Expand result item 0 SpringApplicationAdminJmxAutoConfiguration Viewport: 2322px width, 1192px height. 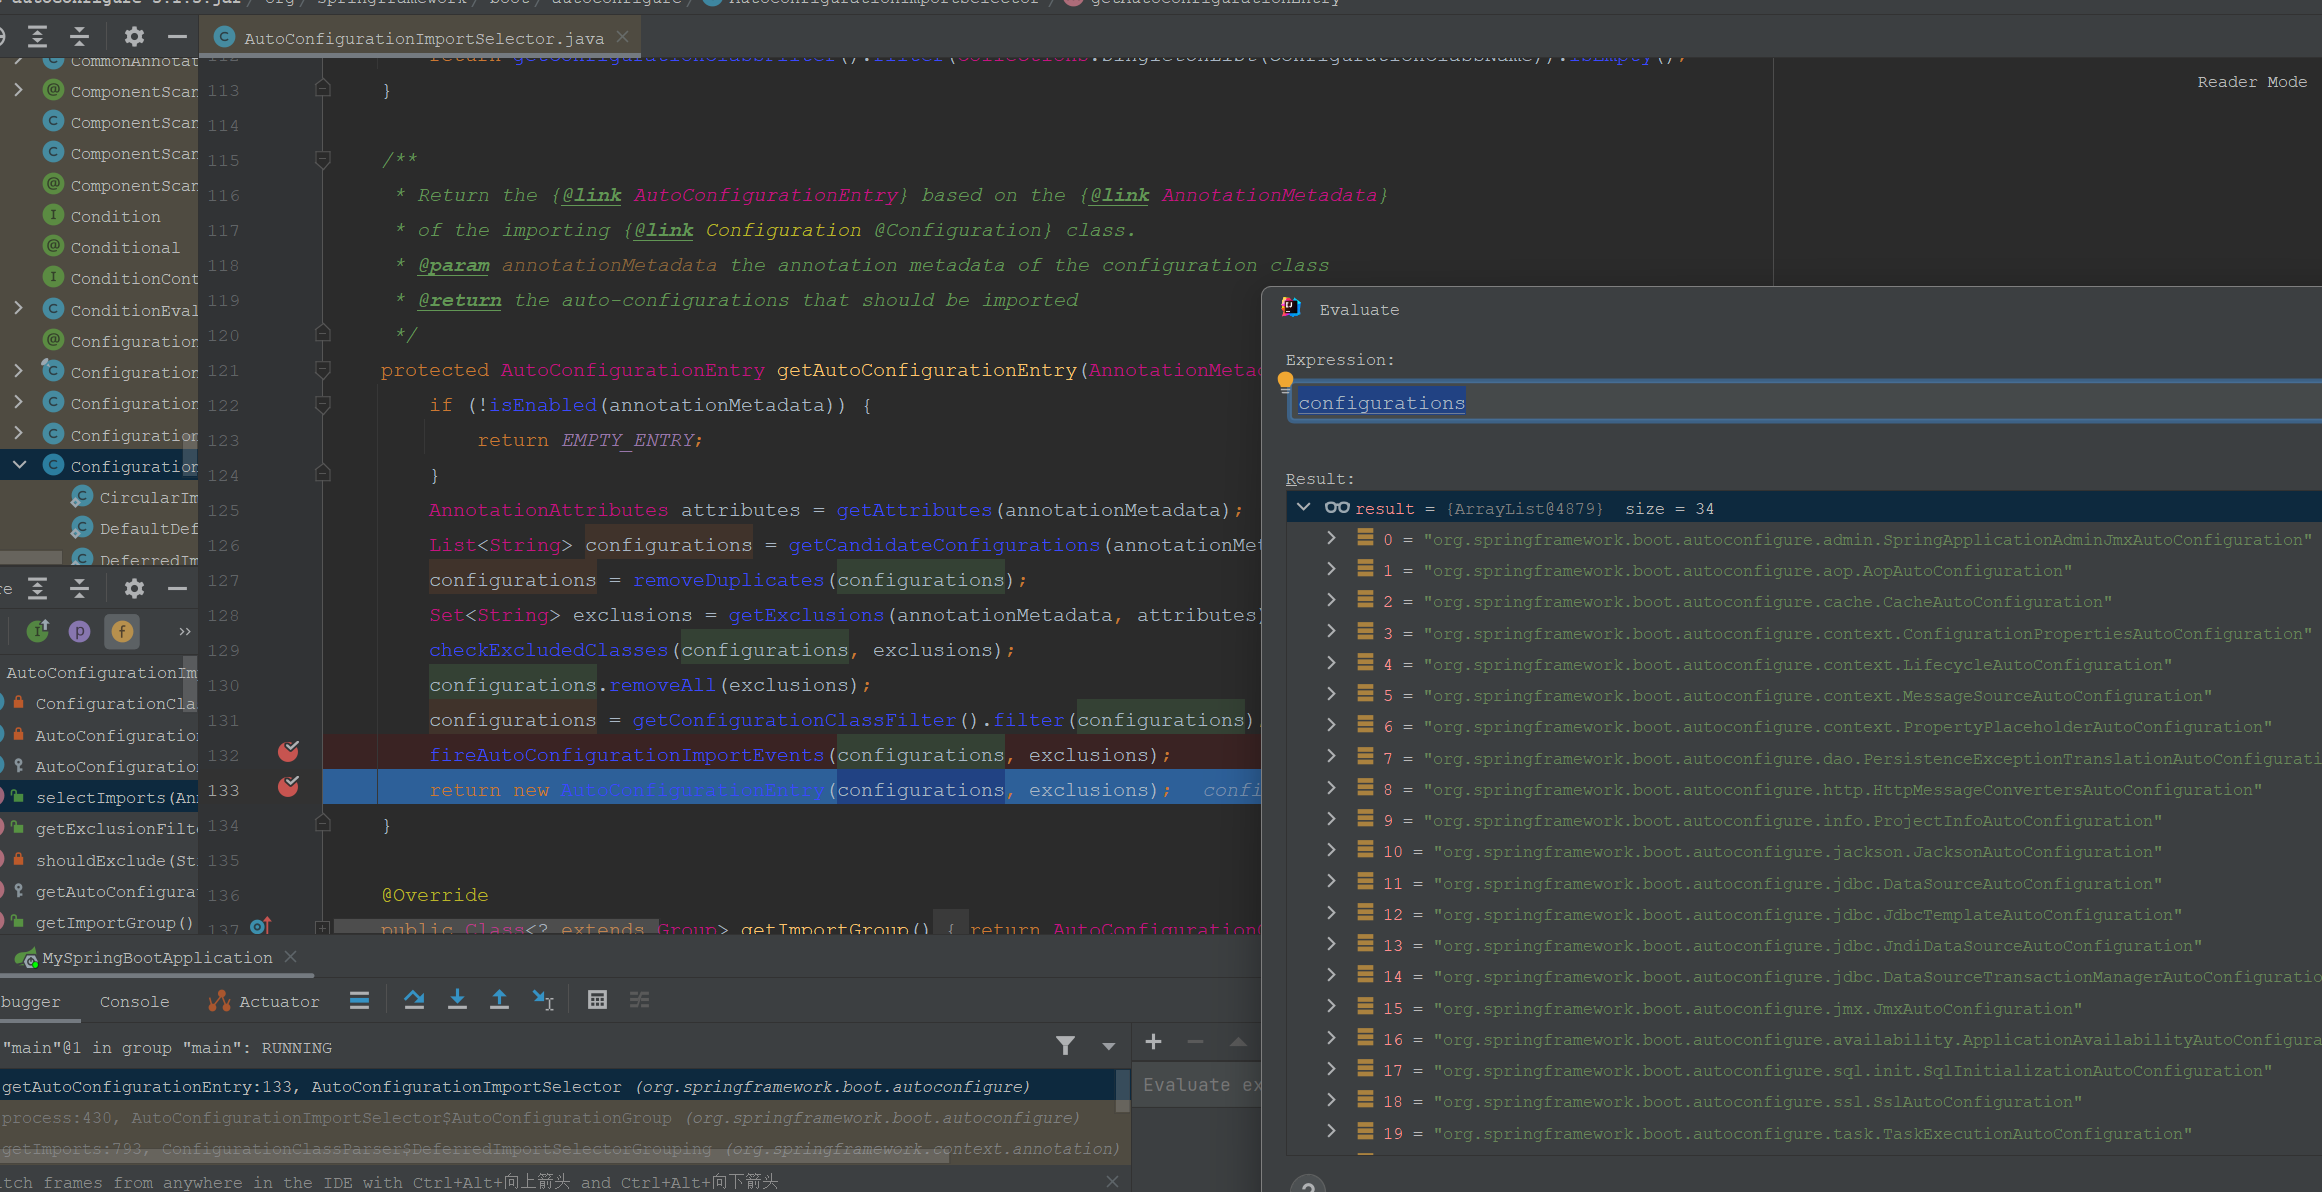pos(1331,539)
